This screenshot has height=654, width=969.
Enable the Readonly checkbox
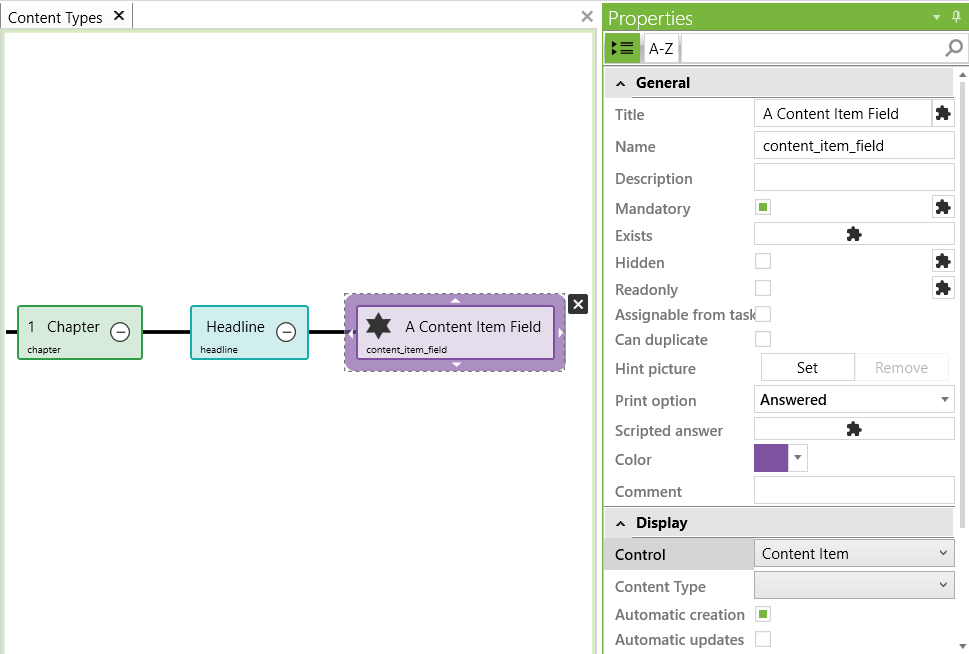point(763,288)
